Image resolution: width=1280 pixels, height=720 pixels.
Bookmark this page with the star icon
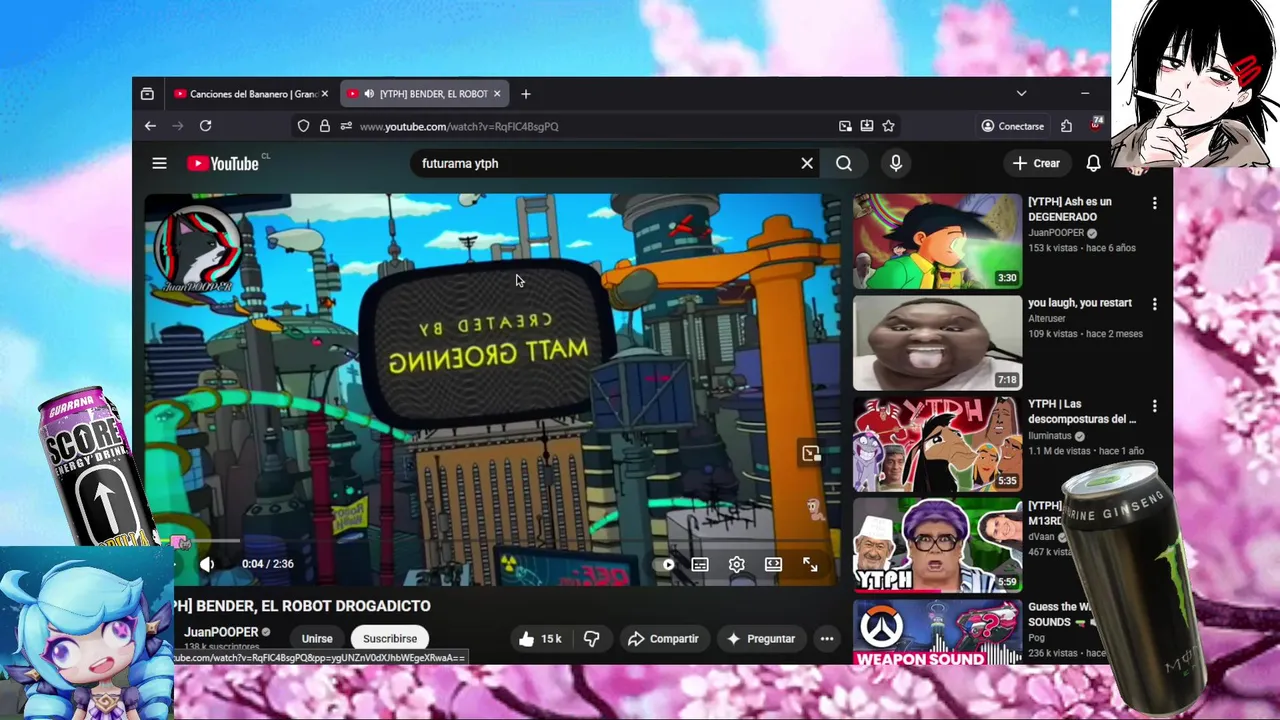[x=888, y=126]
